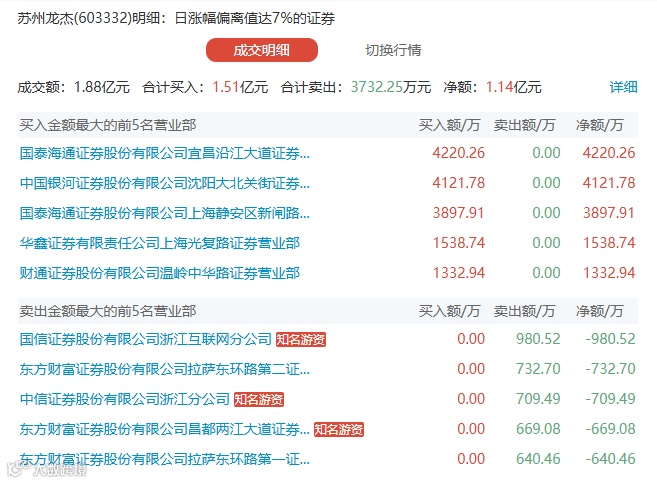
Task: Click net value -980.52
Action: [x=610, y=339]
